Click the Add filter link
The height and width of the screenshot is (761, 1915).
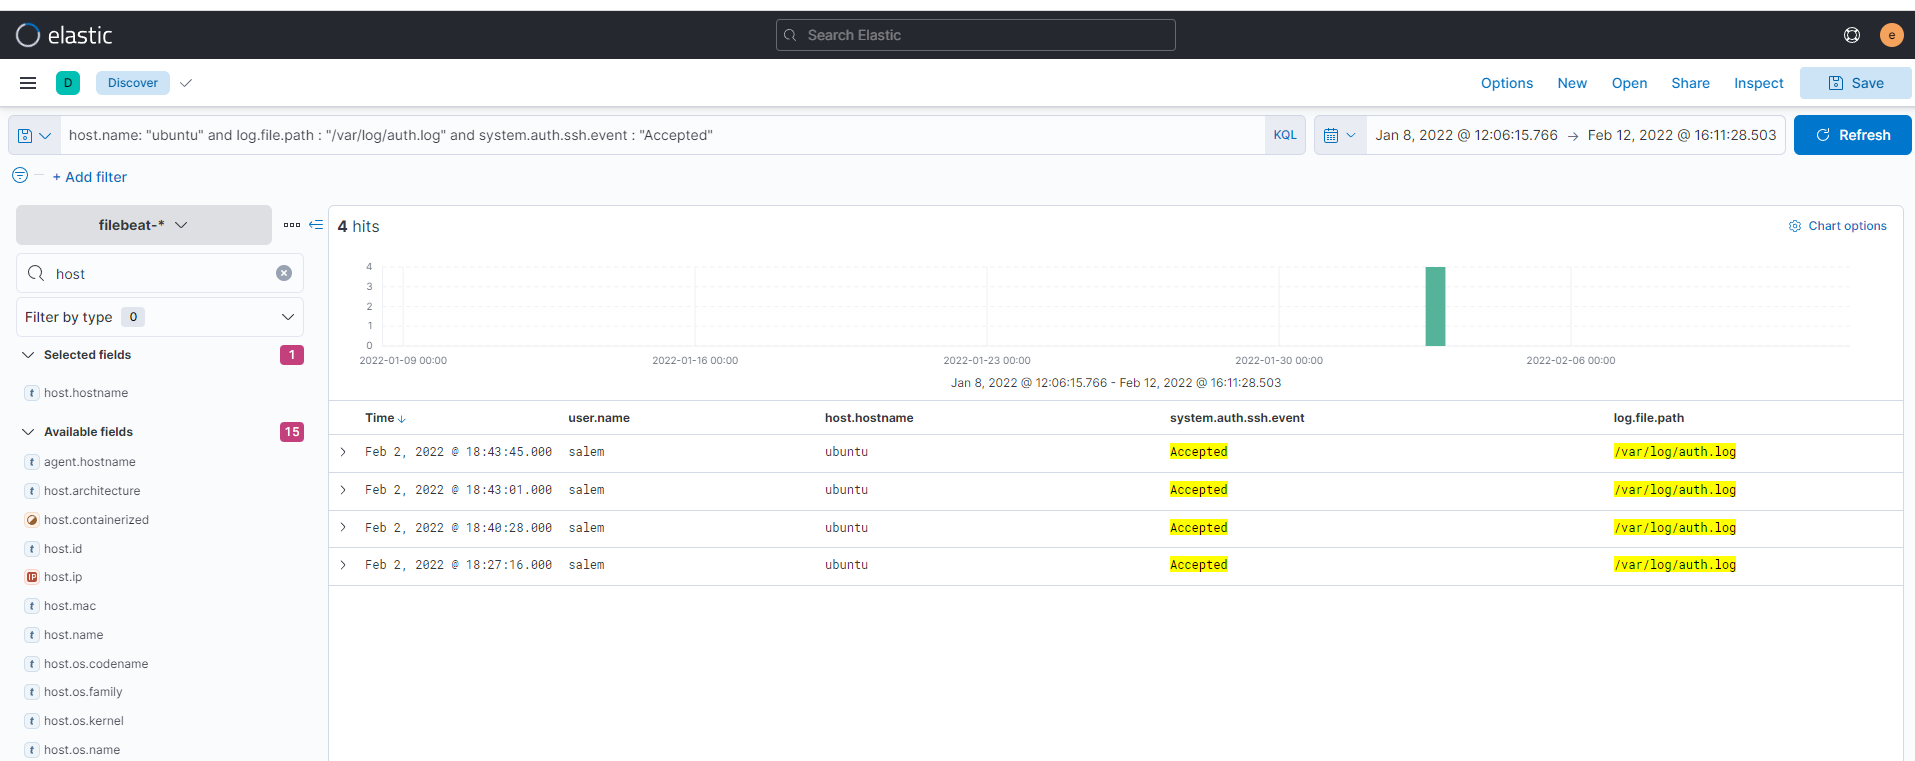90,177
